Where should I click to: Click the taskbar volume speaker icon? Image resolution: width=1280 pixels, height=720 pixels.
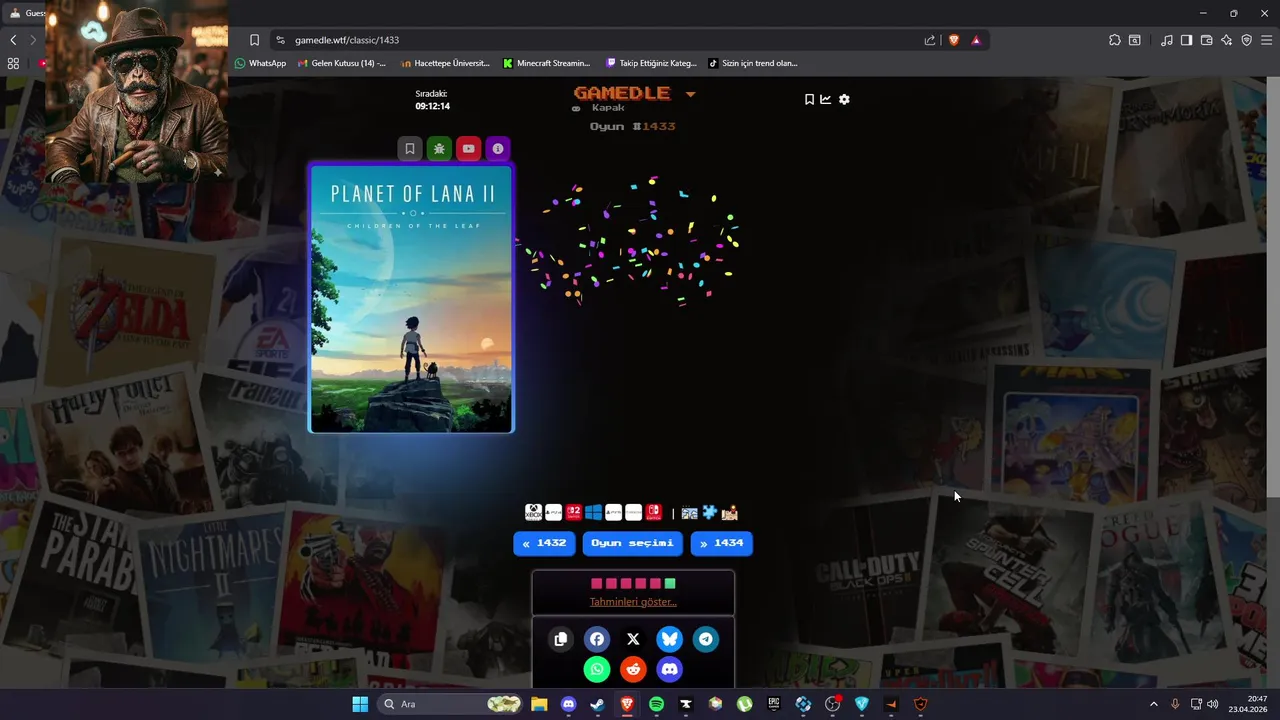pyautogui.click(x=1212, y=704)
